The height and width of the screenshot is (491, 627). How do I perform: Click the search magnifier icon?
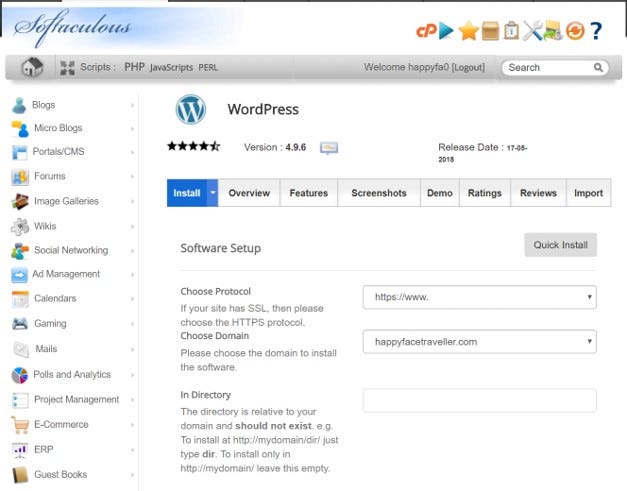pos(598,67)
